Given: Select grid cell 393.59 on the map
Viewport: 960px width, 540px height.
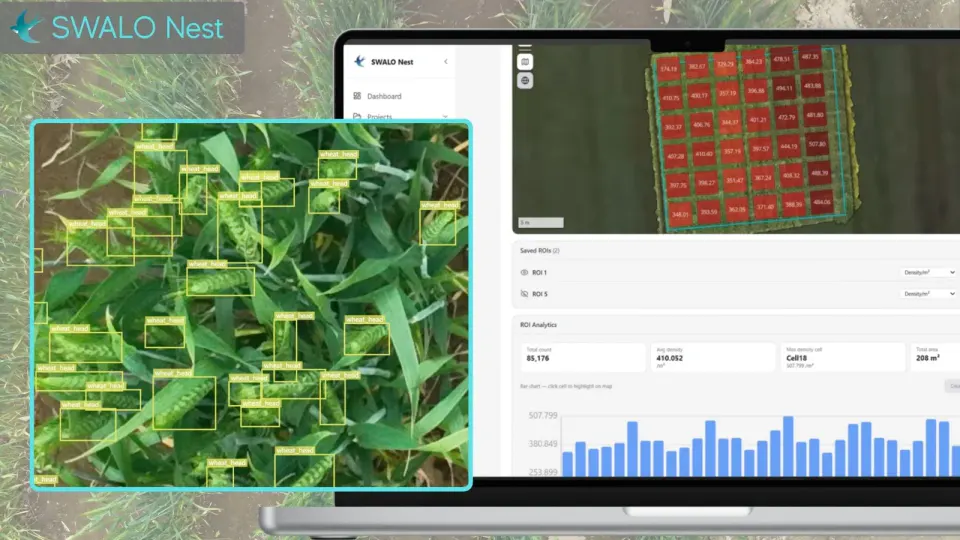Looking at the screenshot, I should tap(709, 212).
